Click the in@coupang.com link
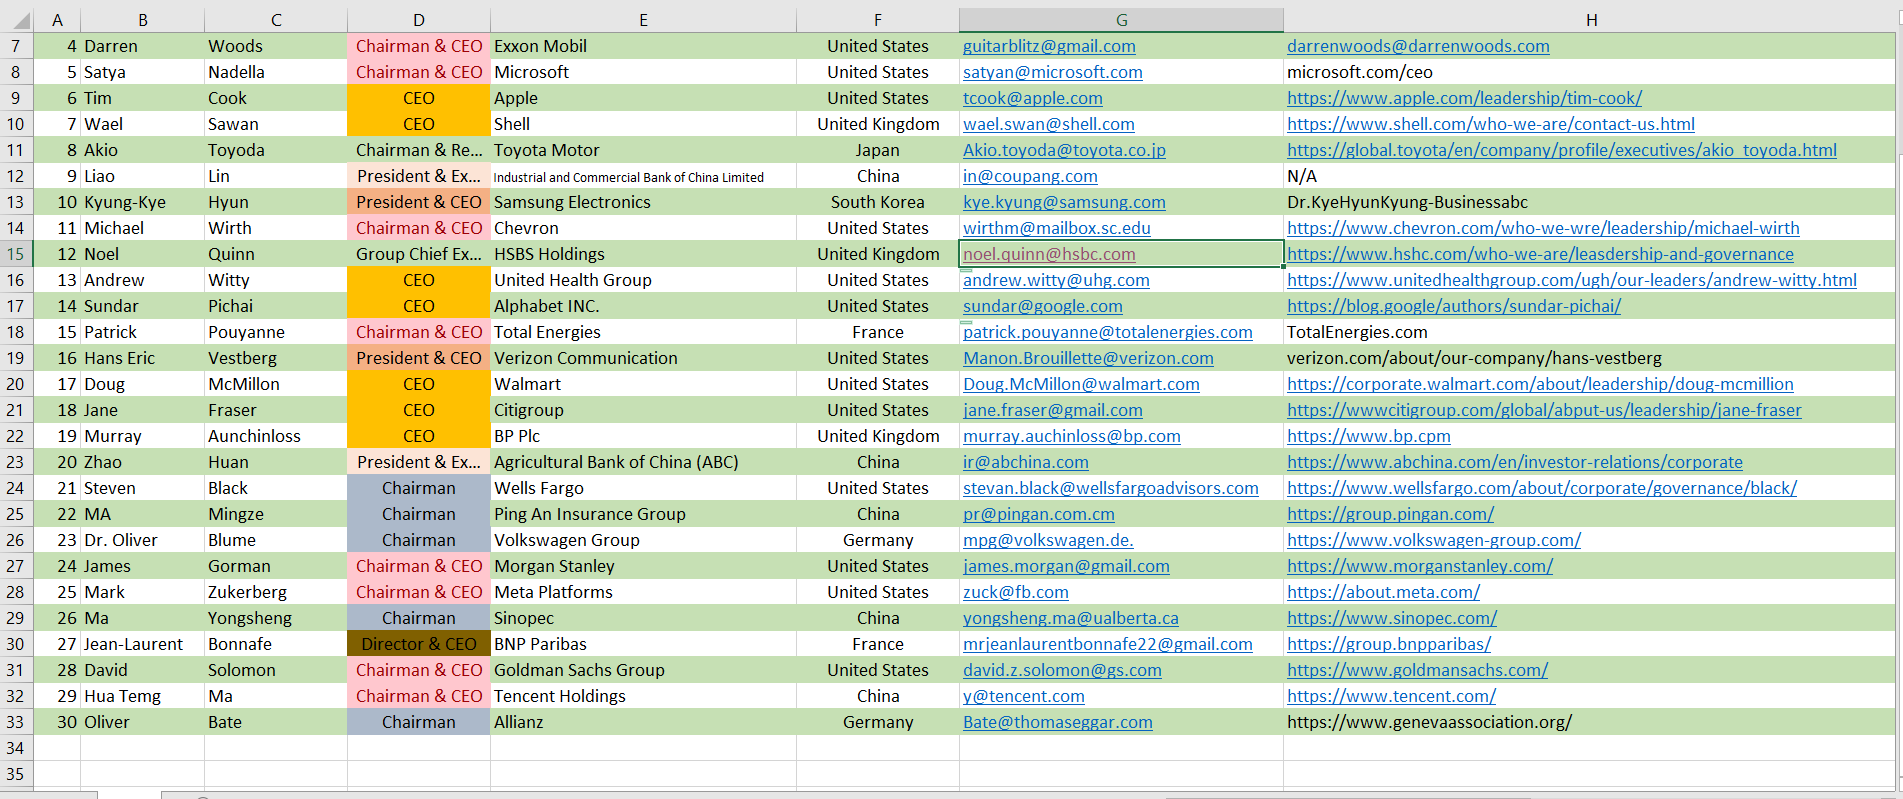This screenshot has height=799, width=1903. (1030, 176)
